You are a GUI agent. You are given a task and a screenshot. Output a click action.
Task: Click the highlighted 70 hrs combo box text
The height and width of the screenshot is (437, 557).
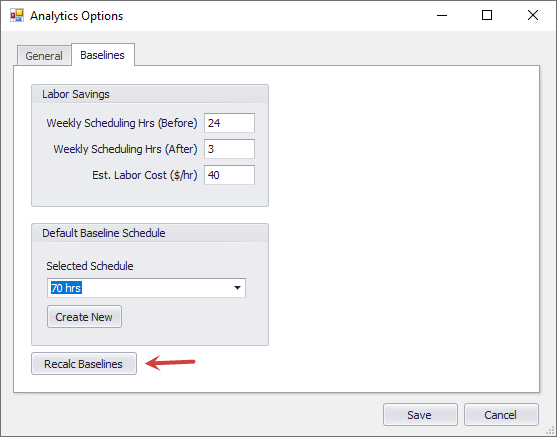pyautogui.click(x=66, y=288)
